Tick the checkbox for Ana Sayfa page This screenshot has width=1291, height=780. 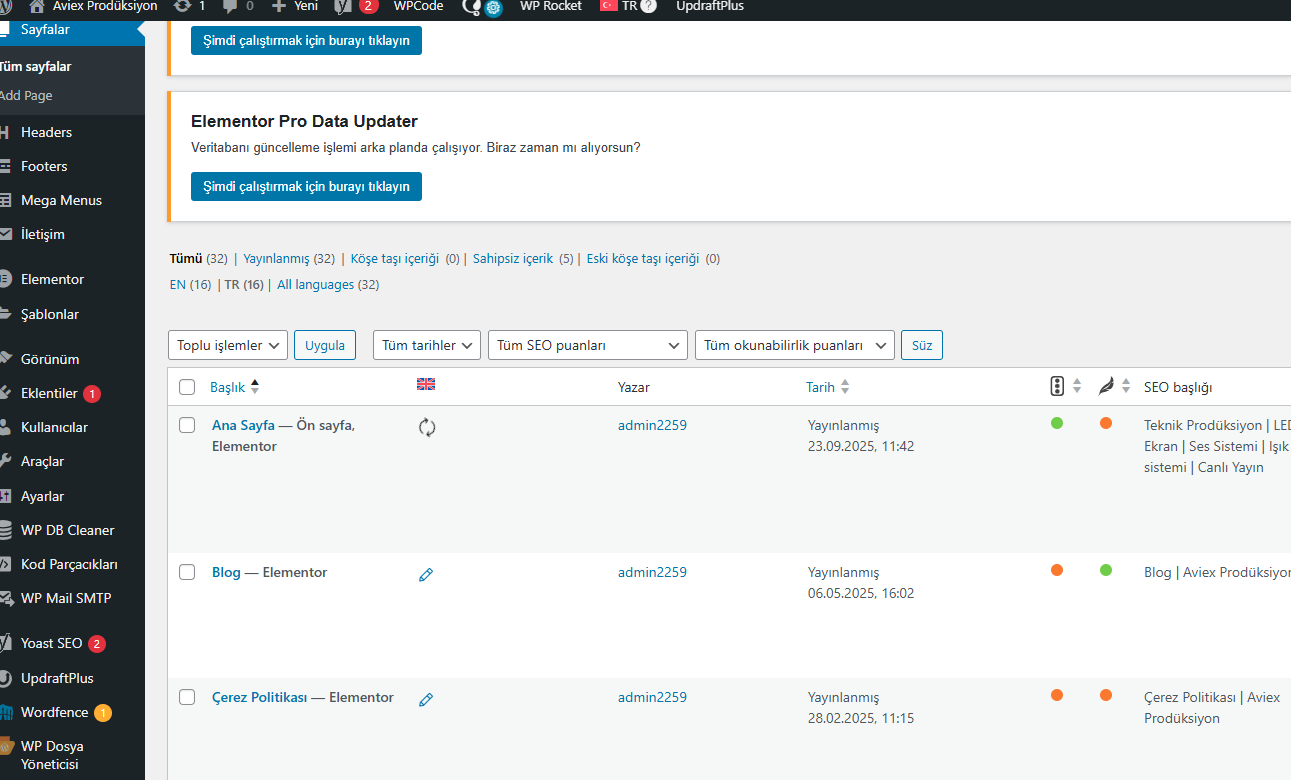(x=187, y=426)
